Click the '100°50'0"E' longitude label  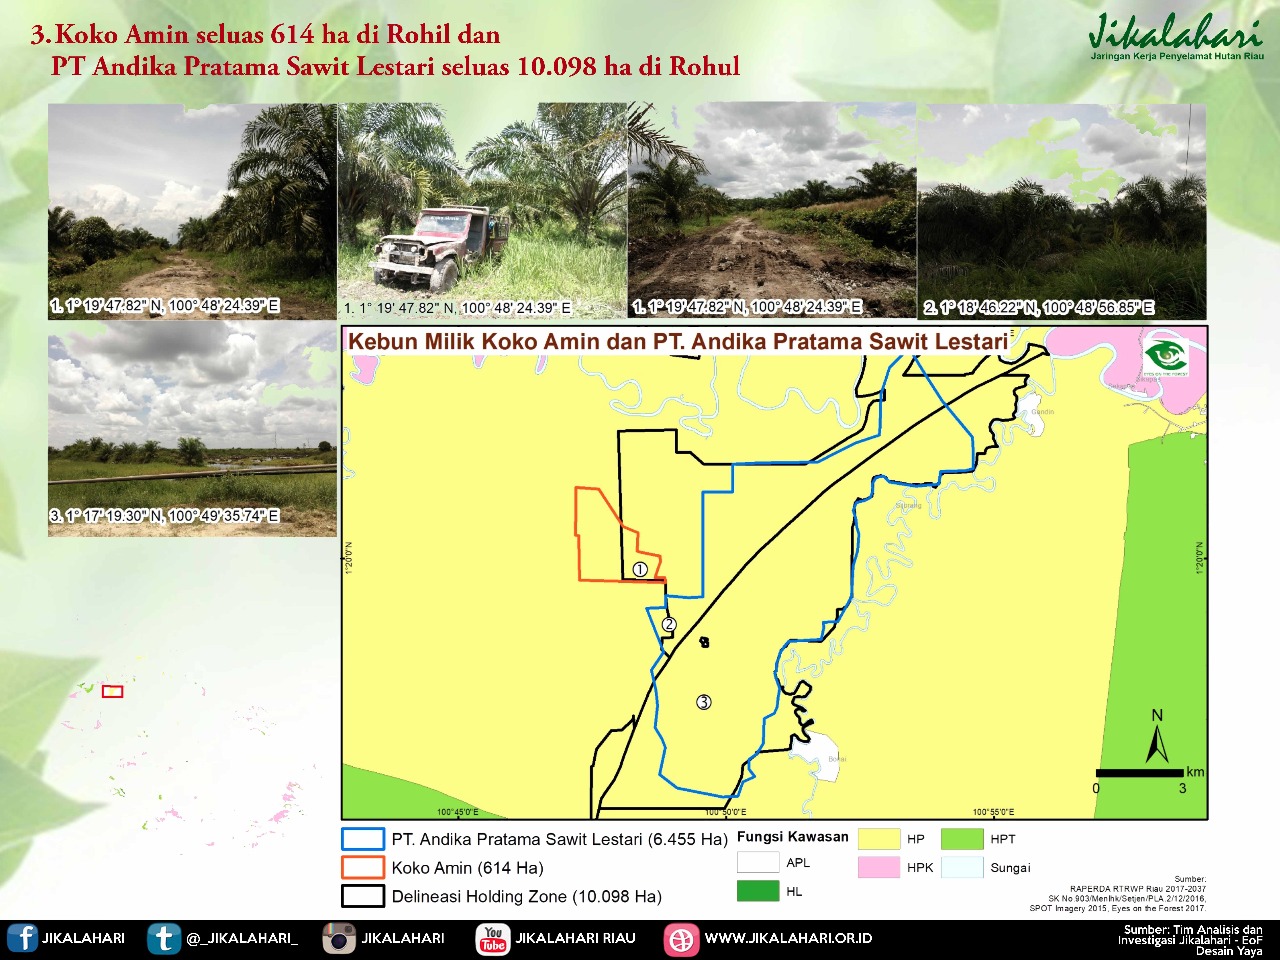(726, 812)
